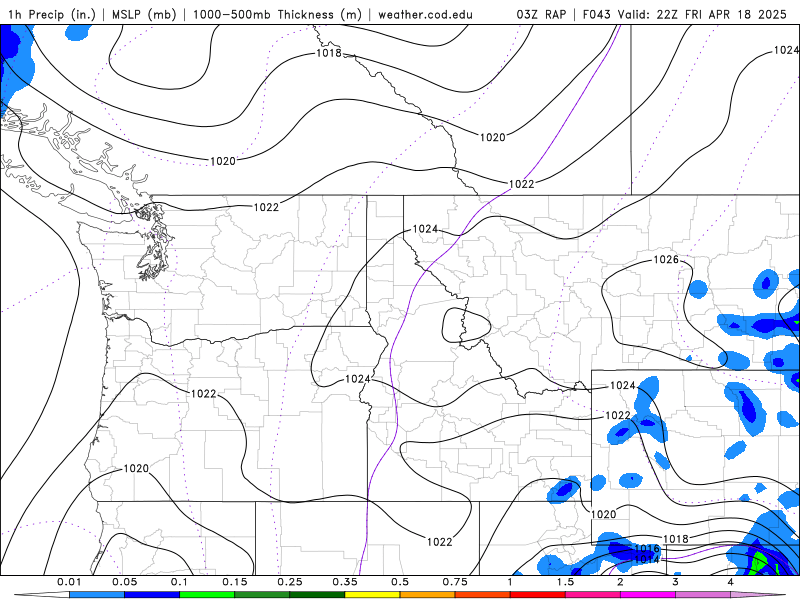Click the 1022 isobar label at the Washington-Canada border
This screenshot has width=800, height=600.
[266, 207]
